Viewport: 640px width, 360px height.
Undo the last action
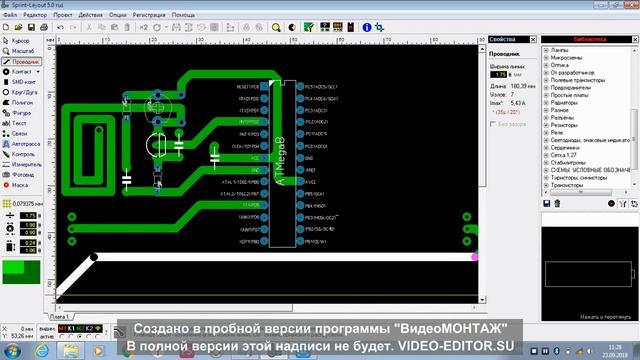pos(60,27)
